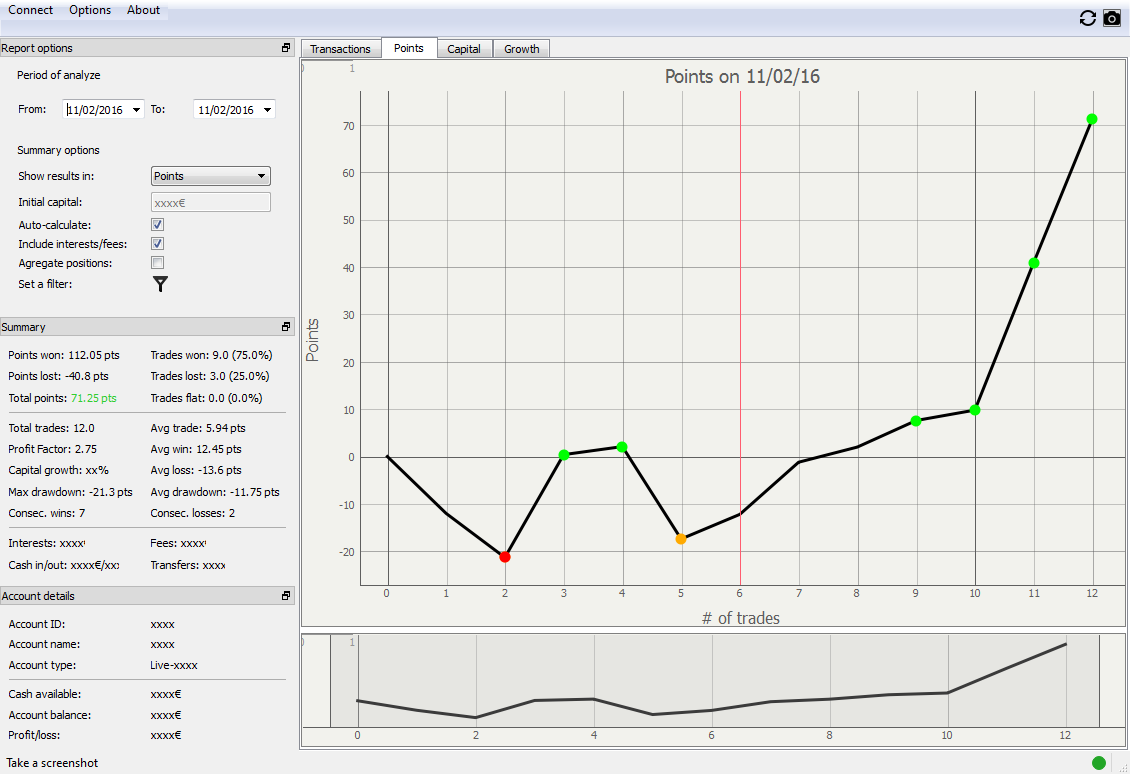This screenshot has height=774, width=1130.
Task: Click the orange point at trade 5
Action: (680, 538)
